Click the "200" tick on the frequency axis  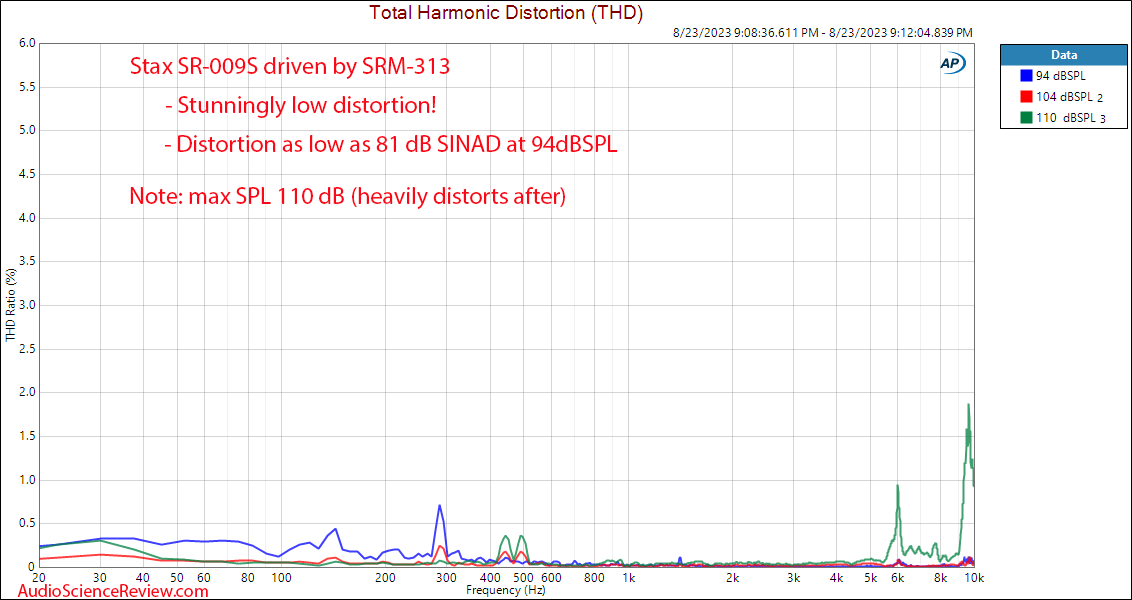tap(386, 578)
